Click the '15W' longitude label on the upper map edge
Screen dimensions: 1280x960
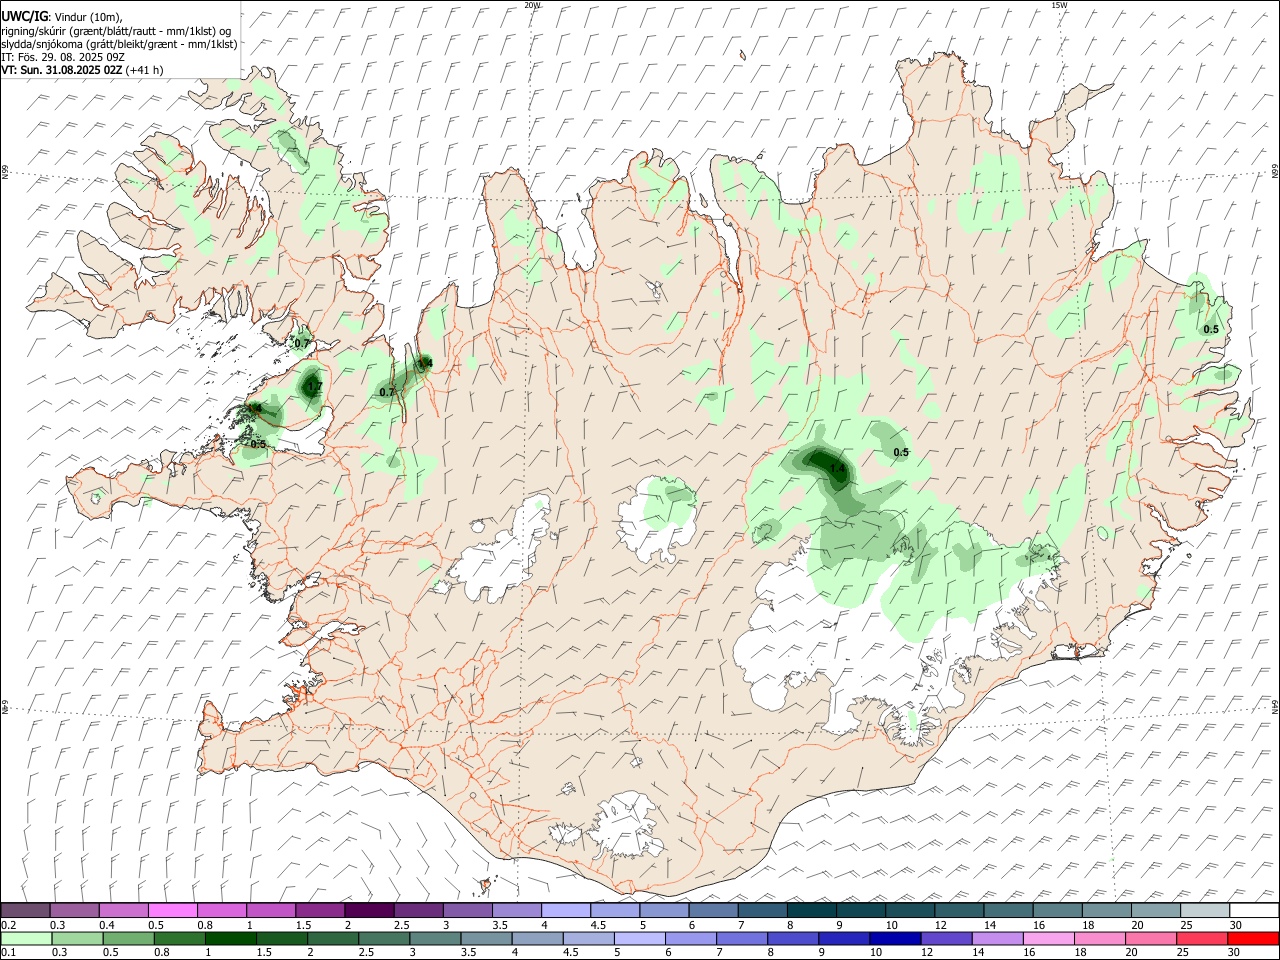(x=1059, y=5)
